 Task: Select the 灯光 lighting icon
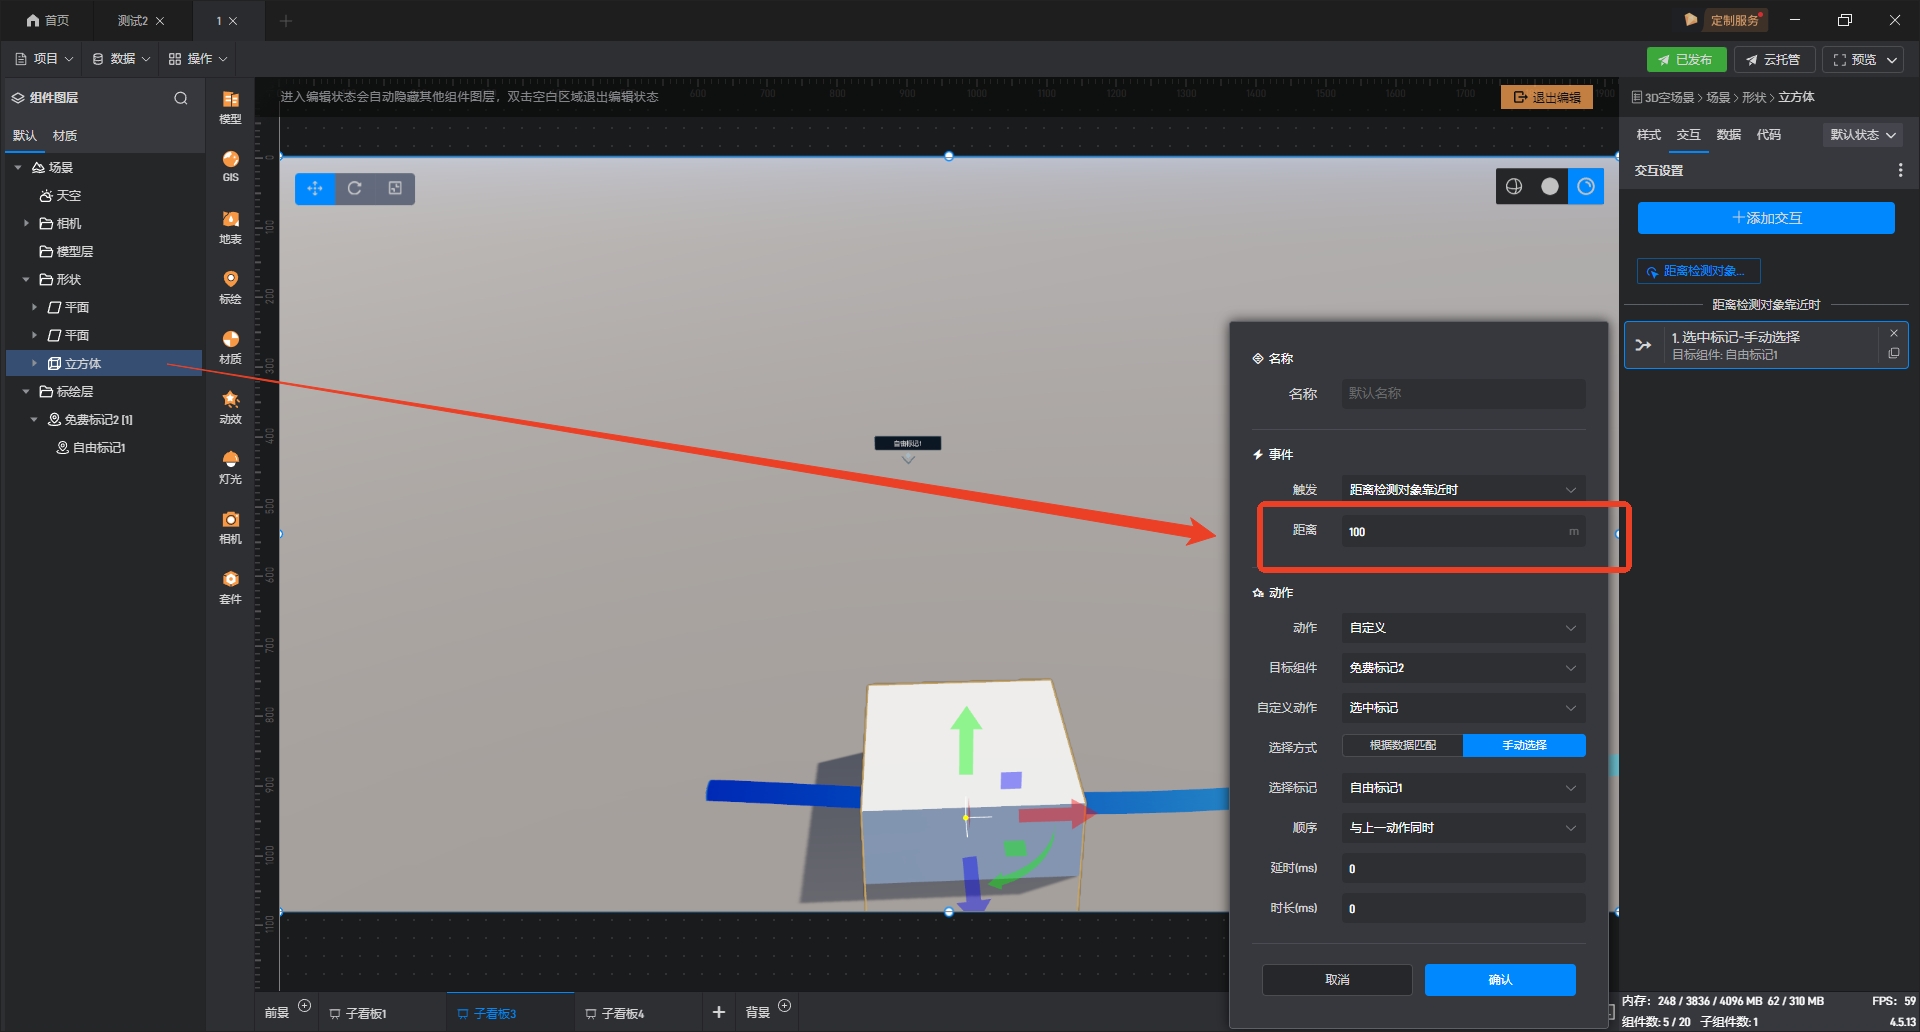coord(230,466)
